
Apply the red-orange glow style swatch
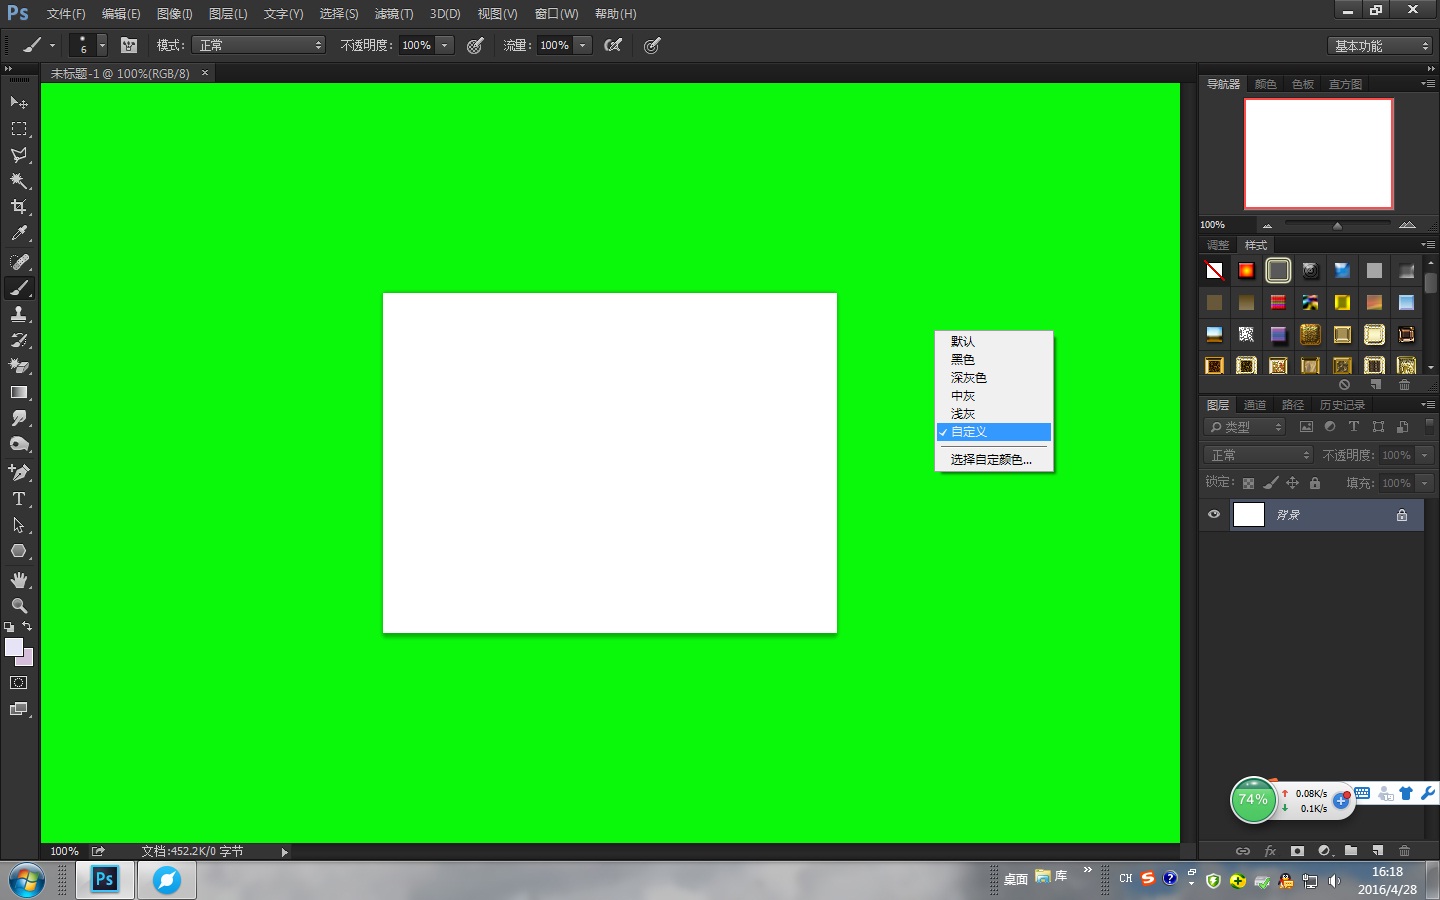coord(1246,270)
